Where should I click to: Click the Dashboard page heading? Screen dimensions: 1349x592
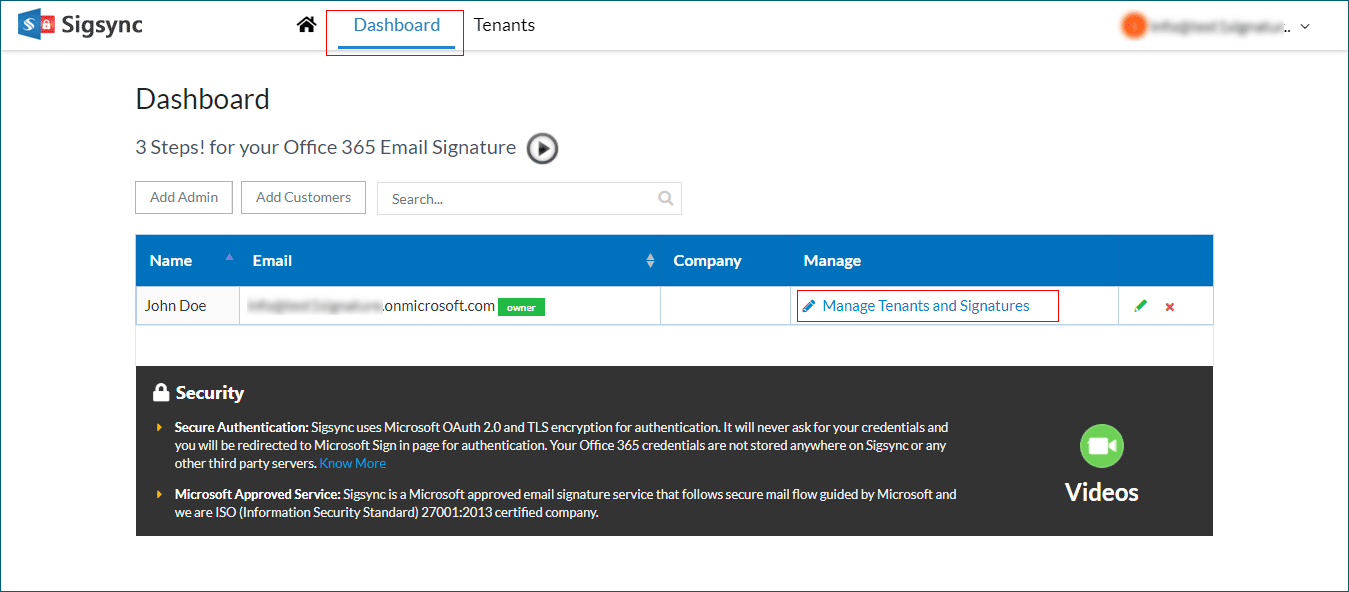(203, 99)
